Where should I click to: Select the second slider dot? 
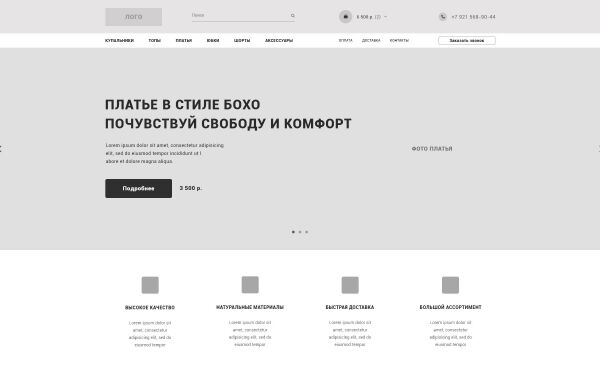[300, 232]
